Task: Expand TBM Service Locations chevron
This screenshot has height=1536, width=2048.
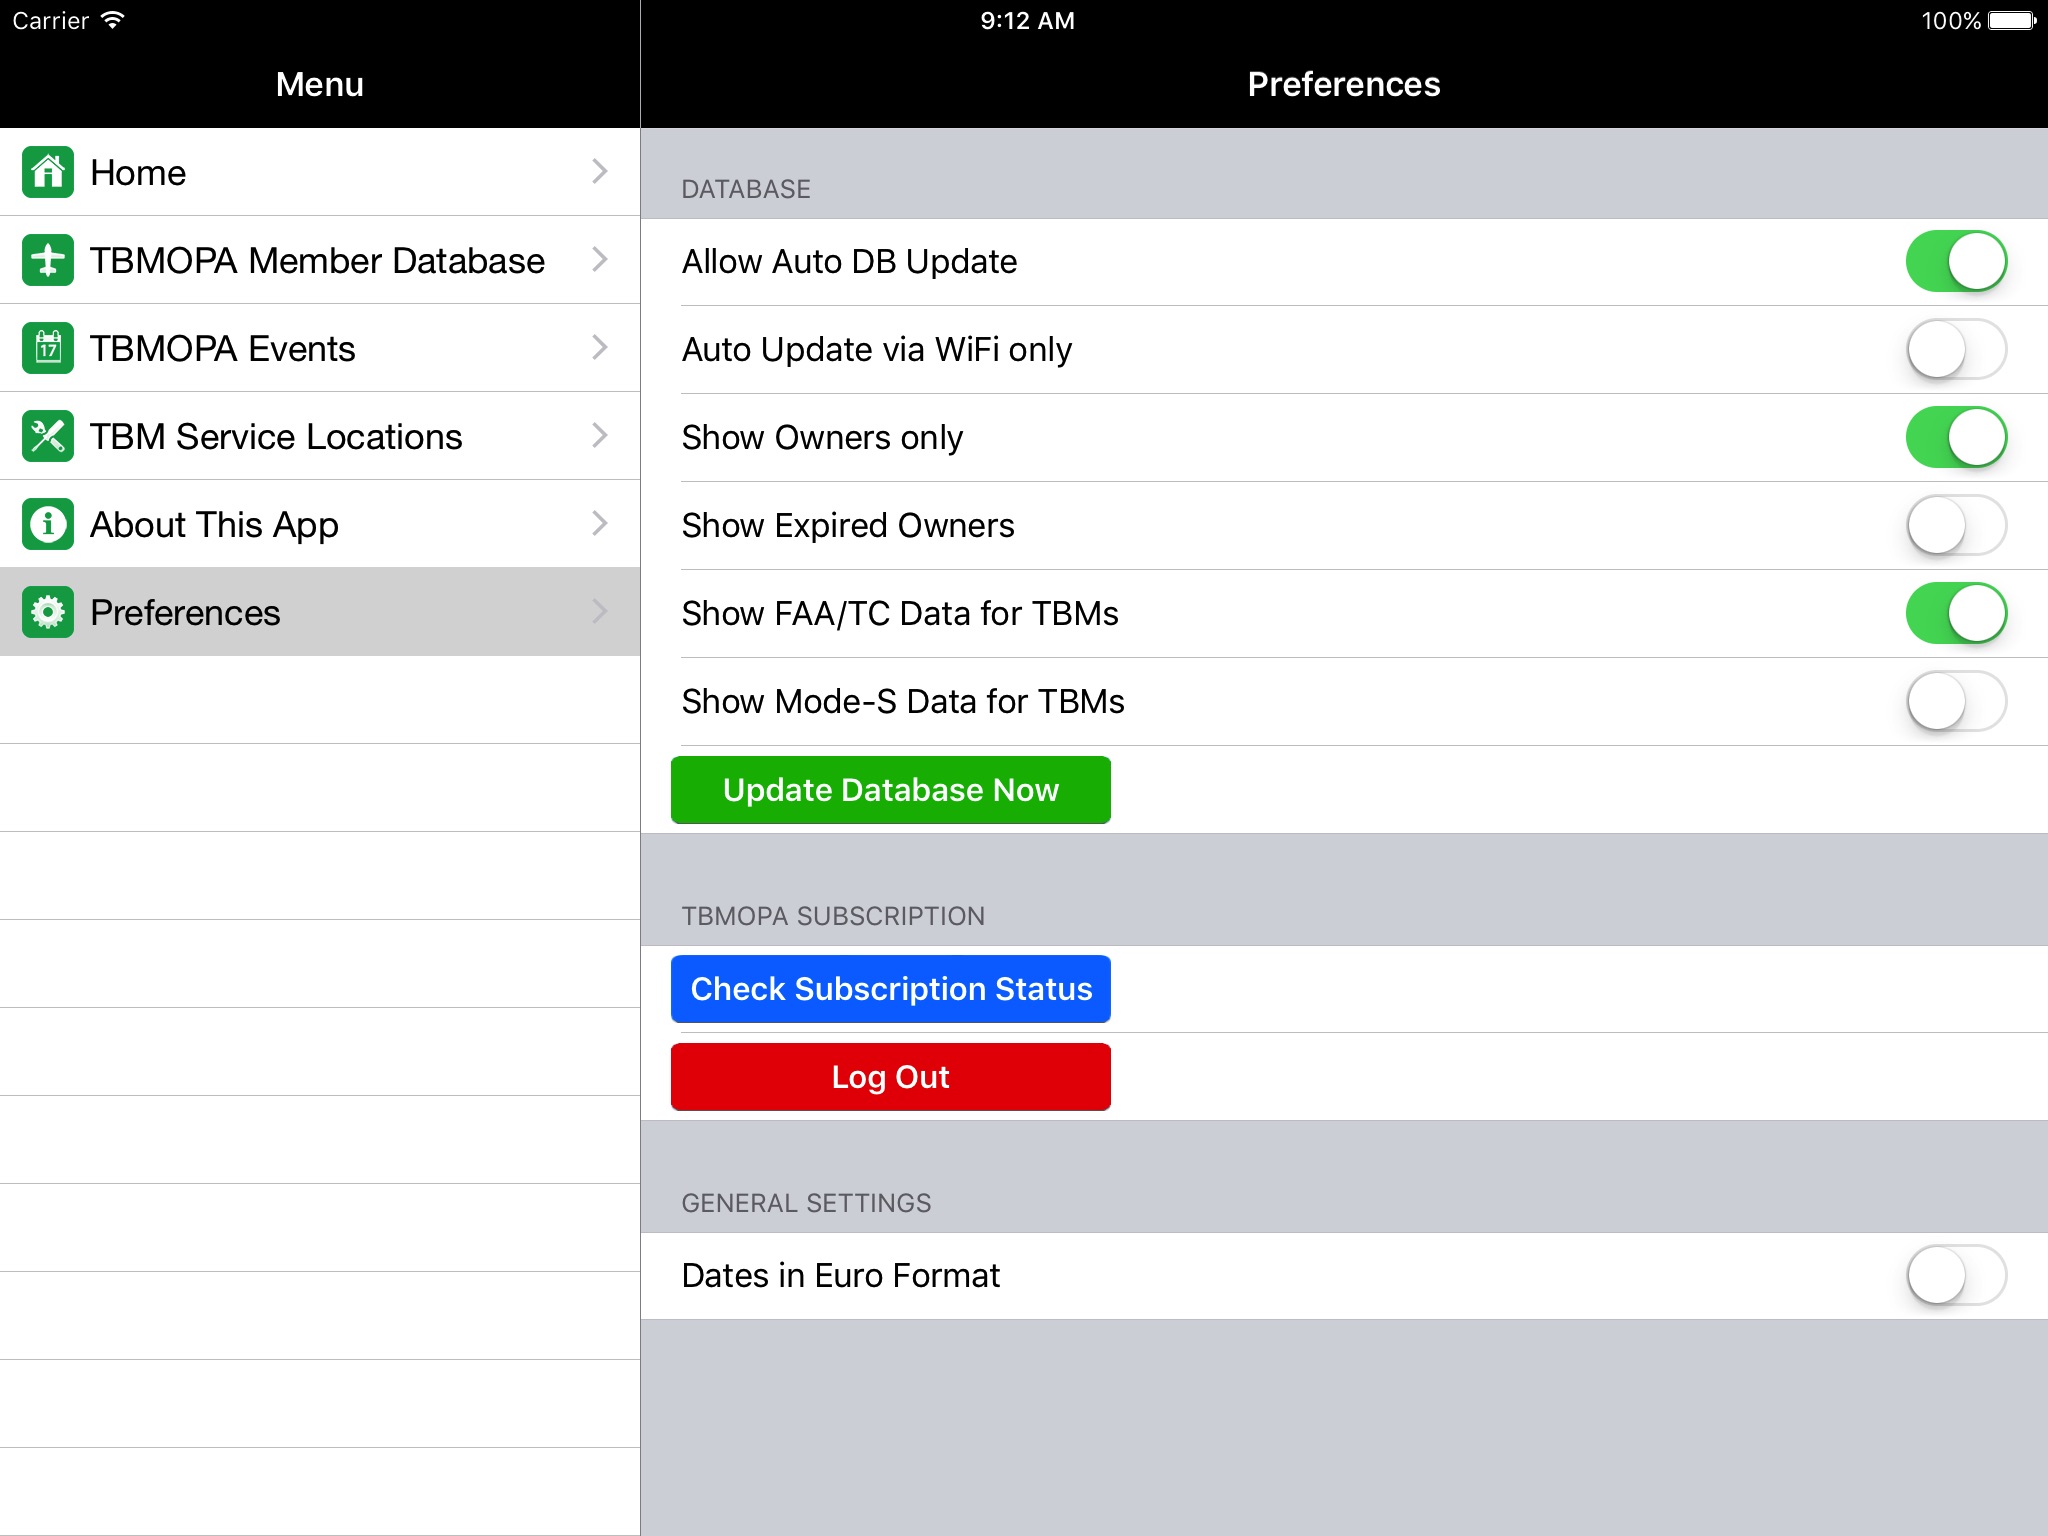Action: 606,436
